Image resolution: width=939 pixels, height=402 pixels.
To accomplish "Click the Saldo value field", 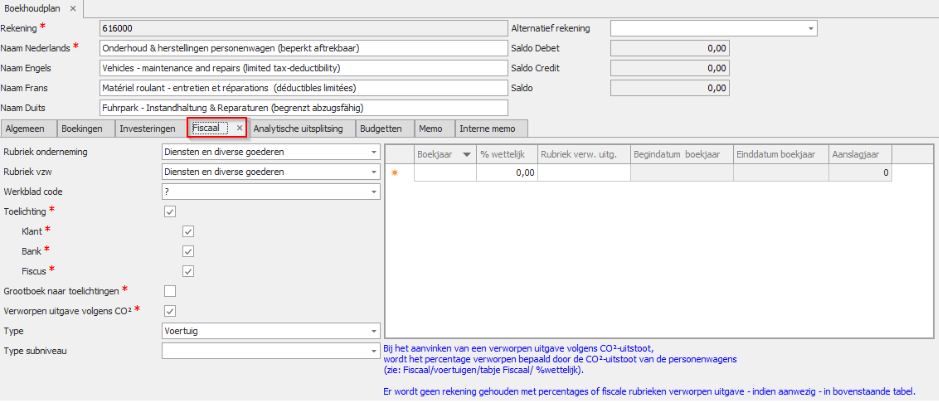I will click(x=670, y=87).
